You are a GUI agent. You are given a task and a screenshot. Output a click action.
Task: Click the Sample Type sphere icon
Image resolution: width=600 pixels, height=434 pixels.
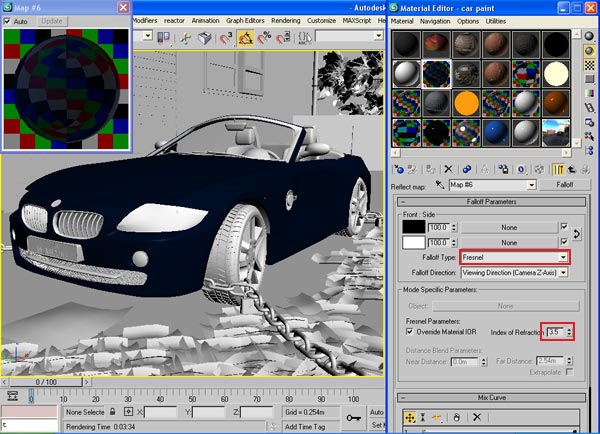590,37
